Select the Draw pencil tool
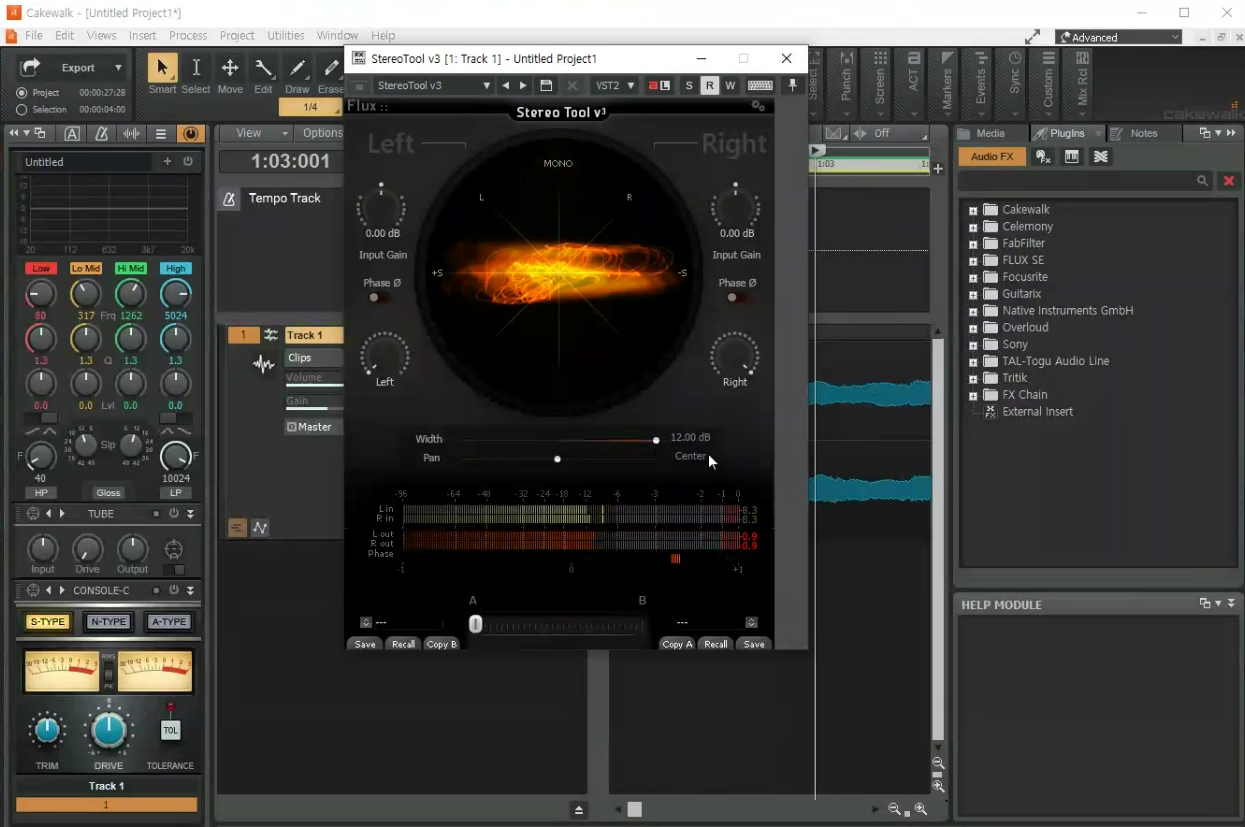 [297, 68]
